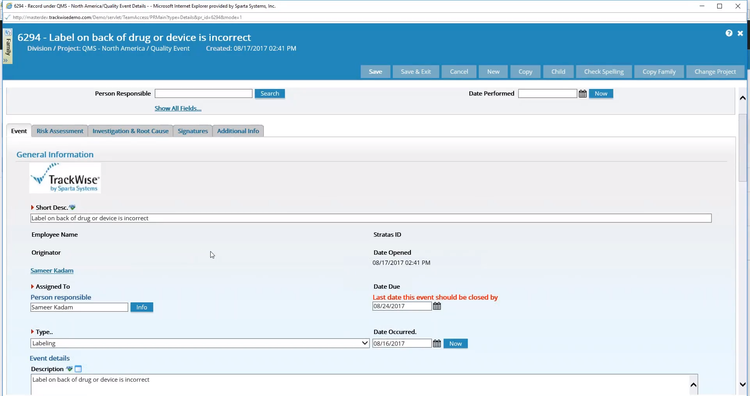Click the Copy Family button
Image resolution: width=750 pixels, height=396 pixels.
click(659, 72)
